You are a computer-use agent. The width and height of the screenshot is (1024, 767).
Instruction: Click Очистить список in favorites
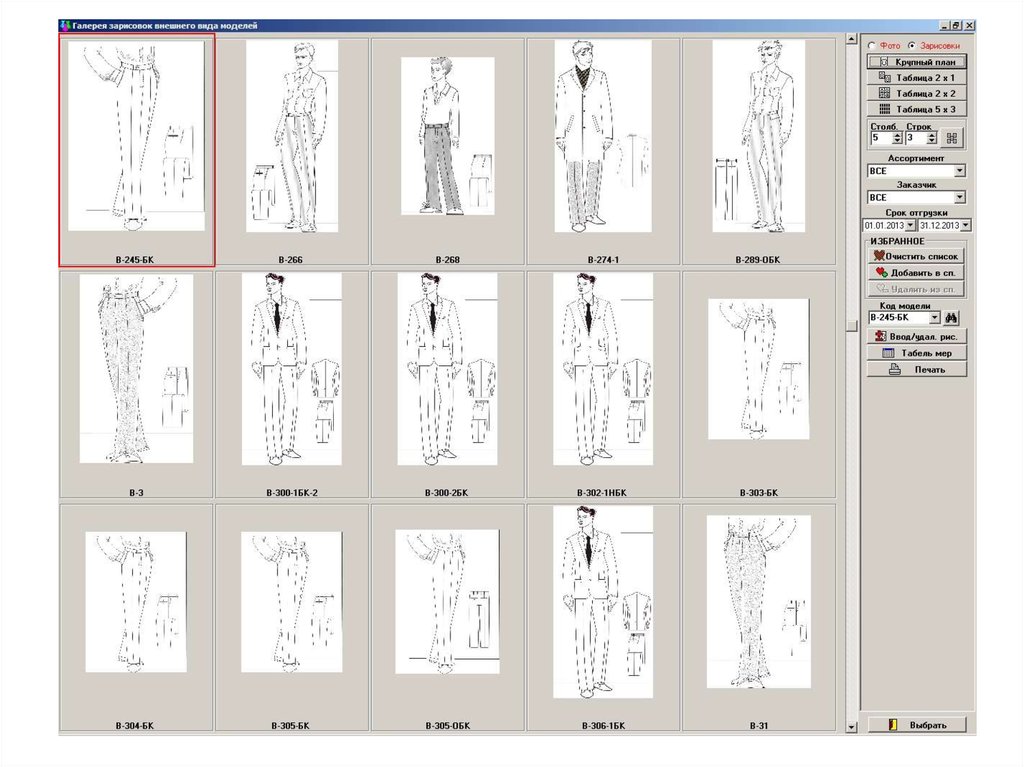[917, 256]
